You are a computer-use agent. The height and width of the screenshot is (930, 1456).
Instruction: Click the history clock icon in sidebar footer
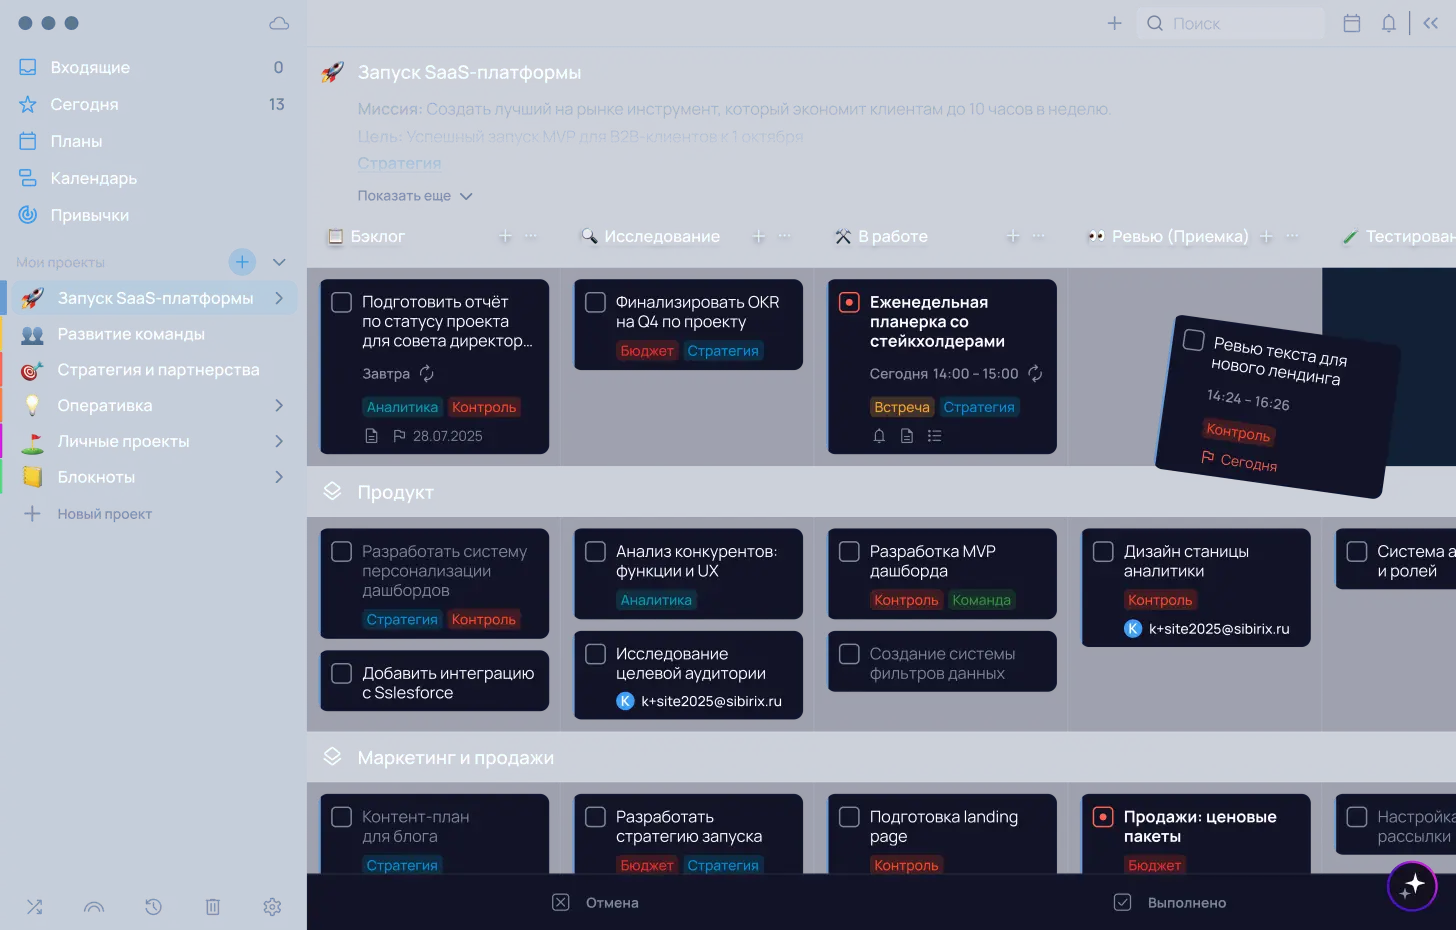click(153, 907)
